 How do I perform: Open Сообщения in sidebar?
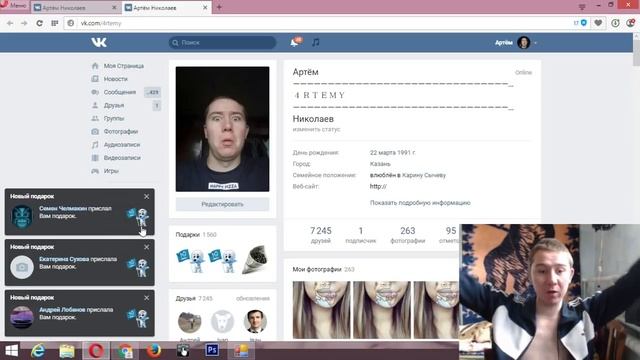click(x=120, y=92)
